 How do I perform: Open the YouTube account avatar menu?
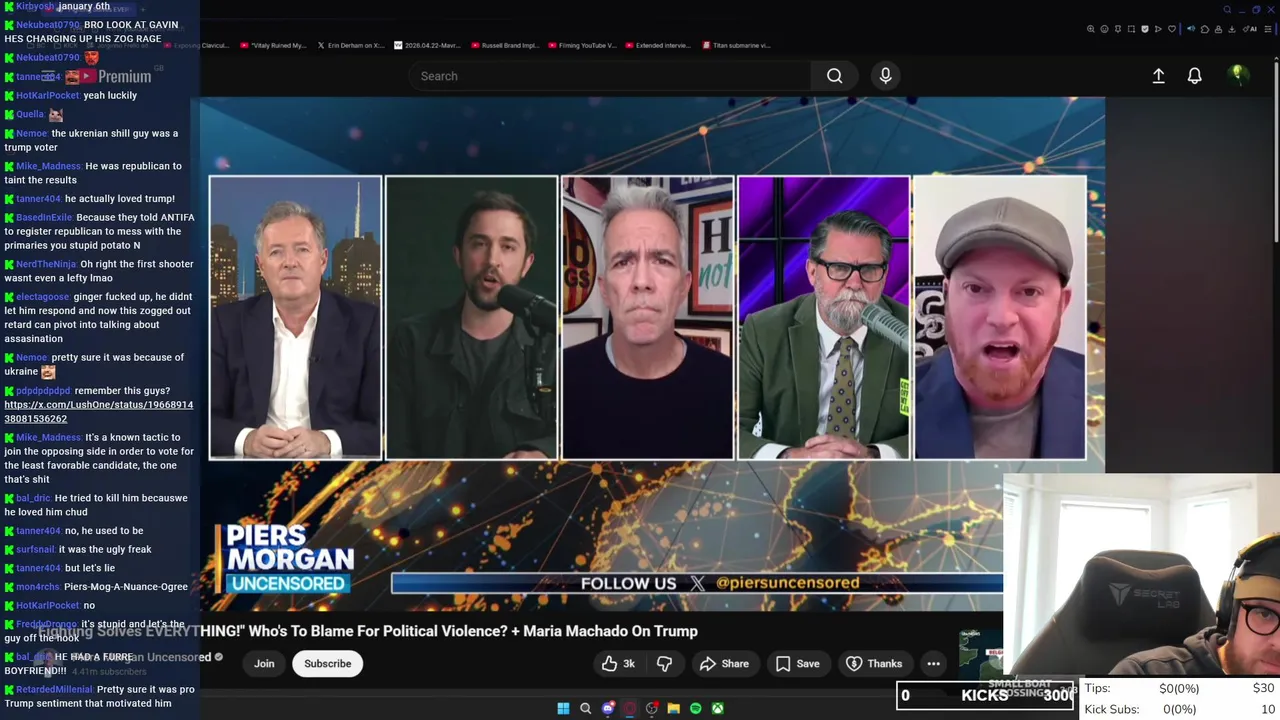coord(1238,75)
